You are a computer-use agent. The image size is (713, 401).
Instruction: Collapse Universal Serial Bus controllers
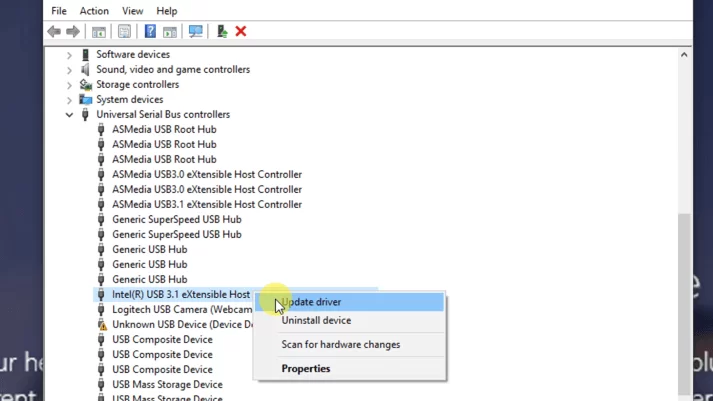tap(69, 115)
